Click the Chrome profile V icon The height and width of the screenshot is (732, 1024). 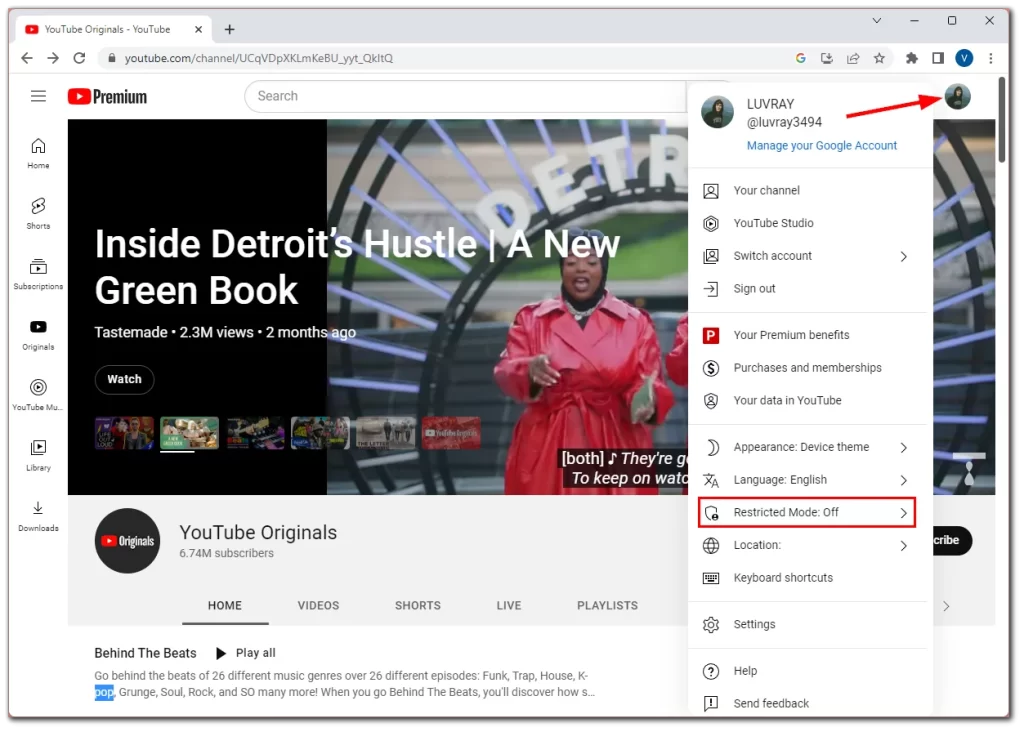(964, 58)
